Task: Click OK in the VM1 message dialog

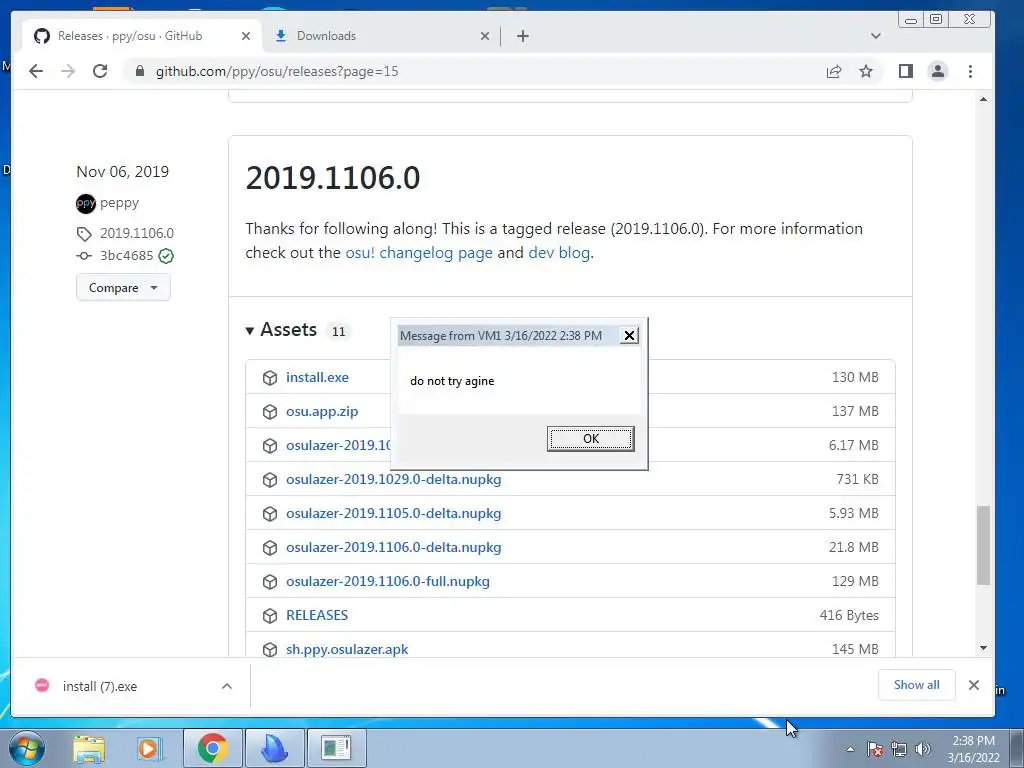Action: tap(590, 439)
